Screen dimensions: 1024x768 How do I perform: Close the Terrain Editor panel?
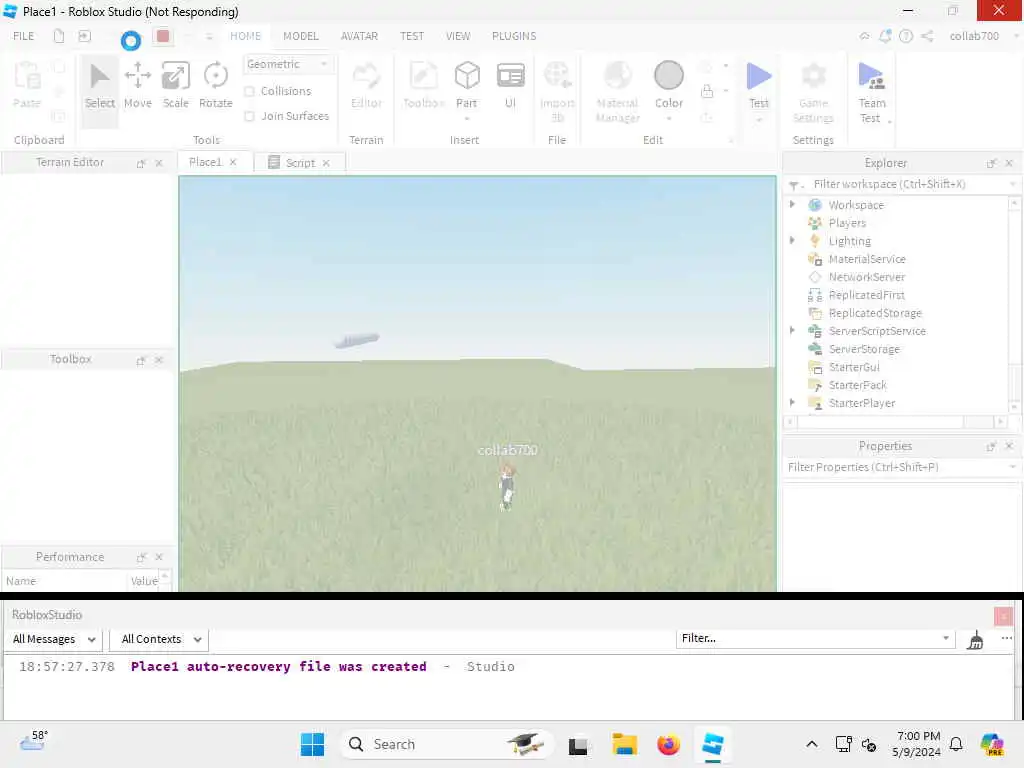point(159,163)
